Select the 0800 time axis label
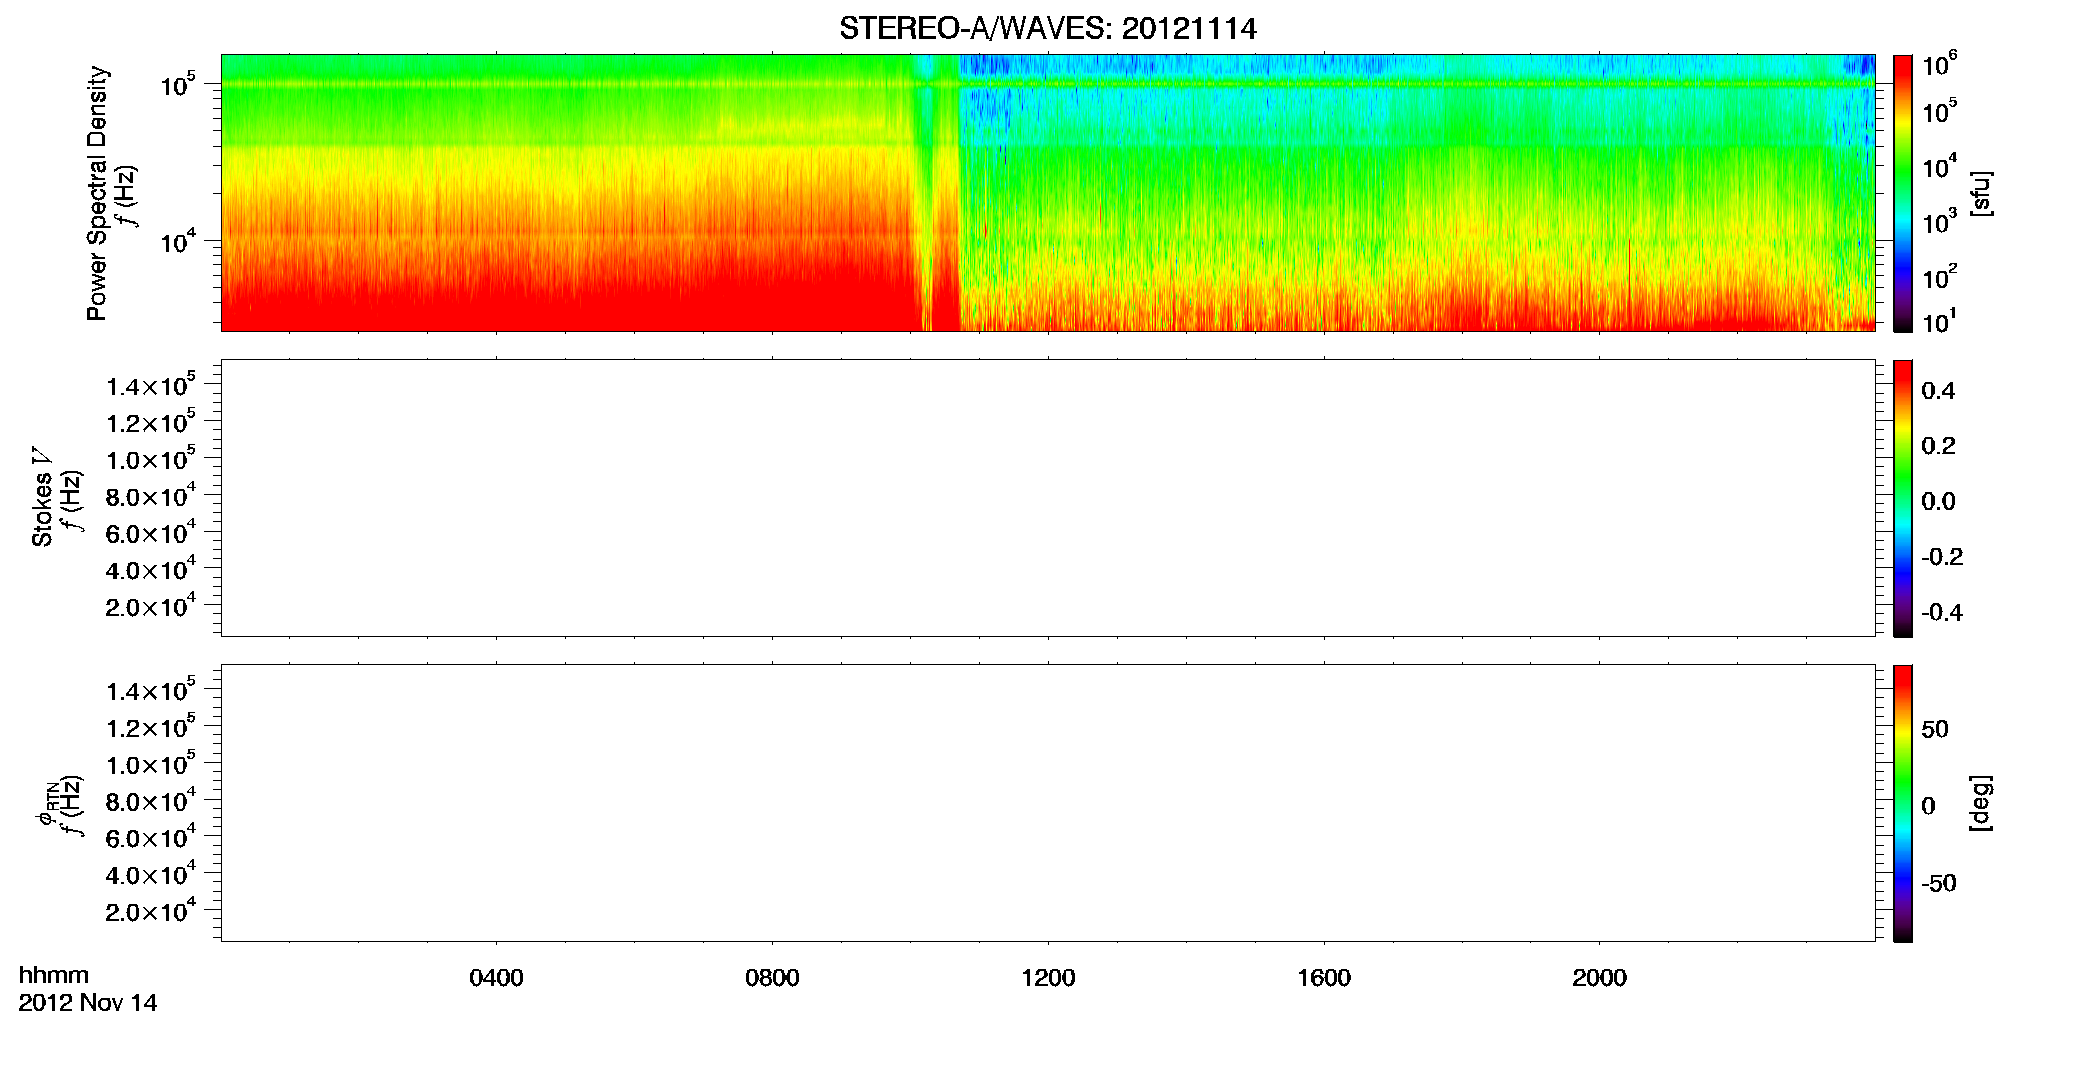Screen dimensions: 2096x1080 (x=772, y=978)
